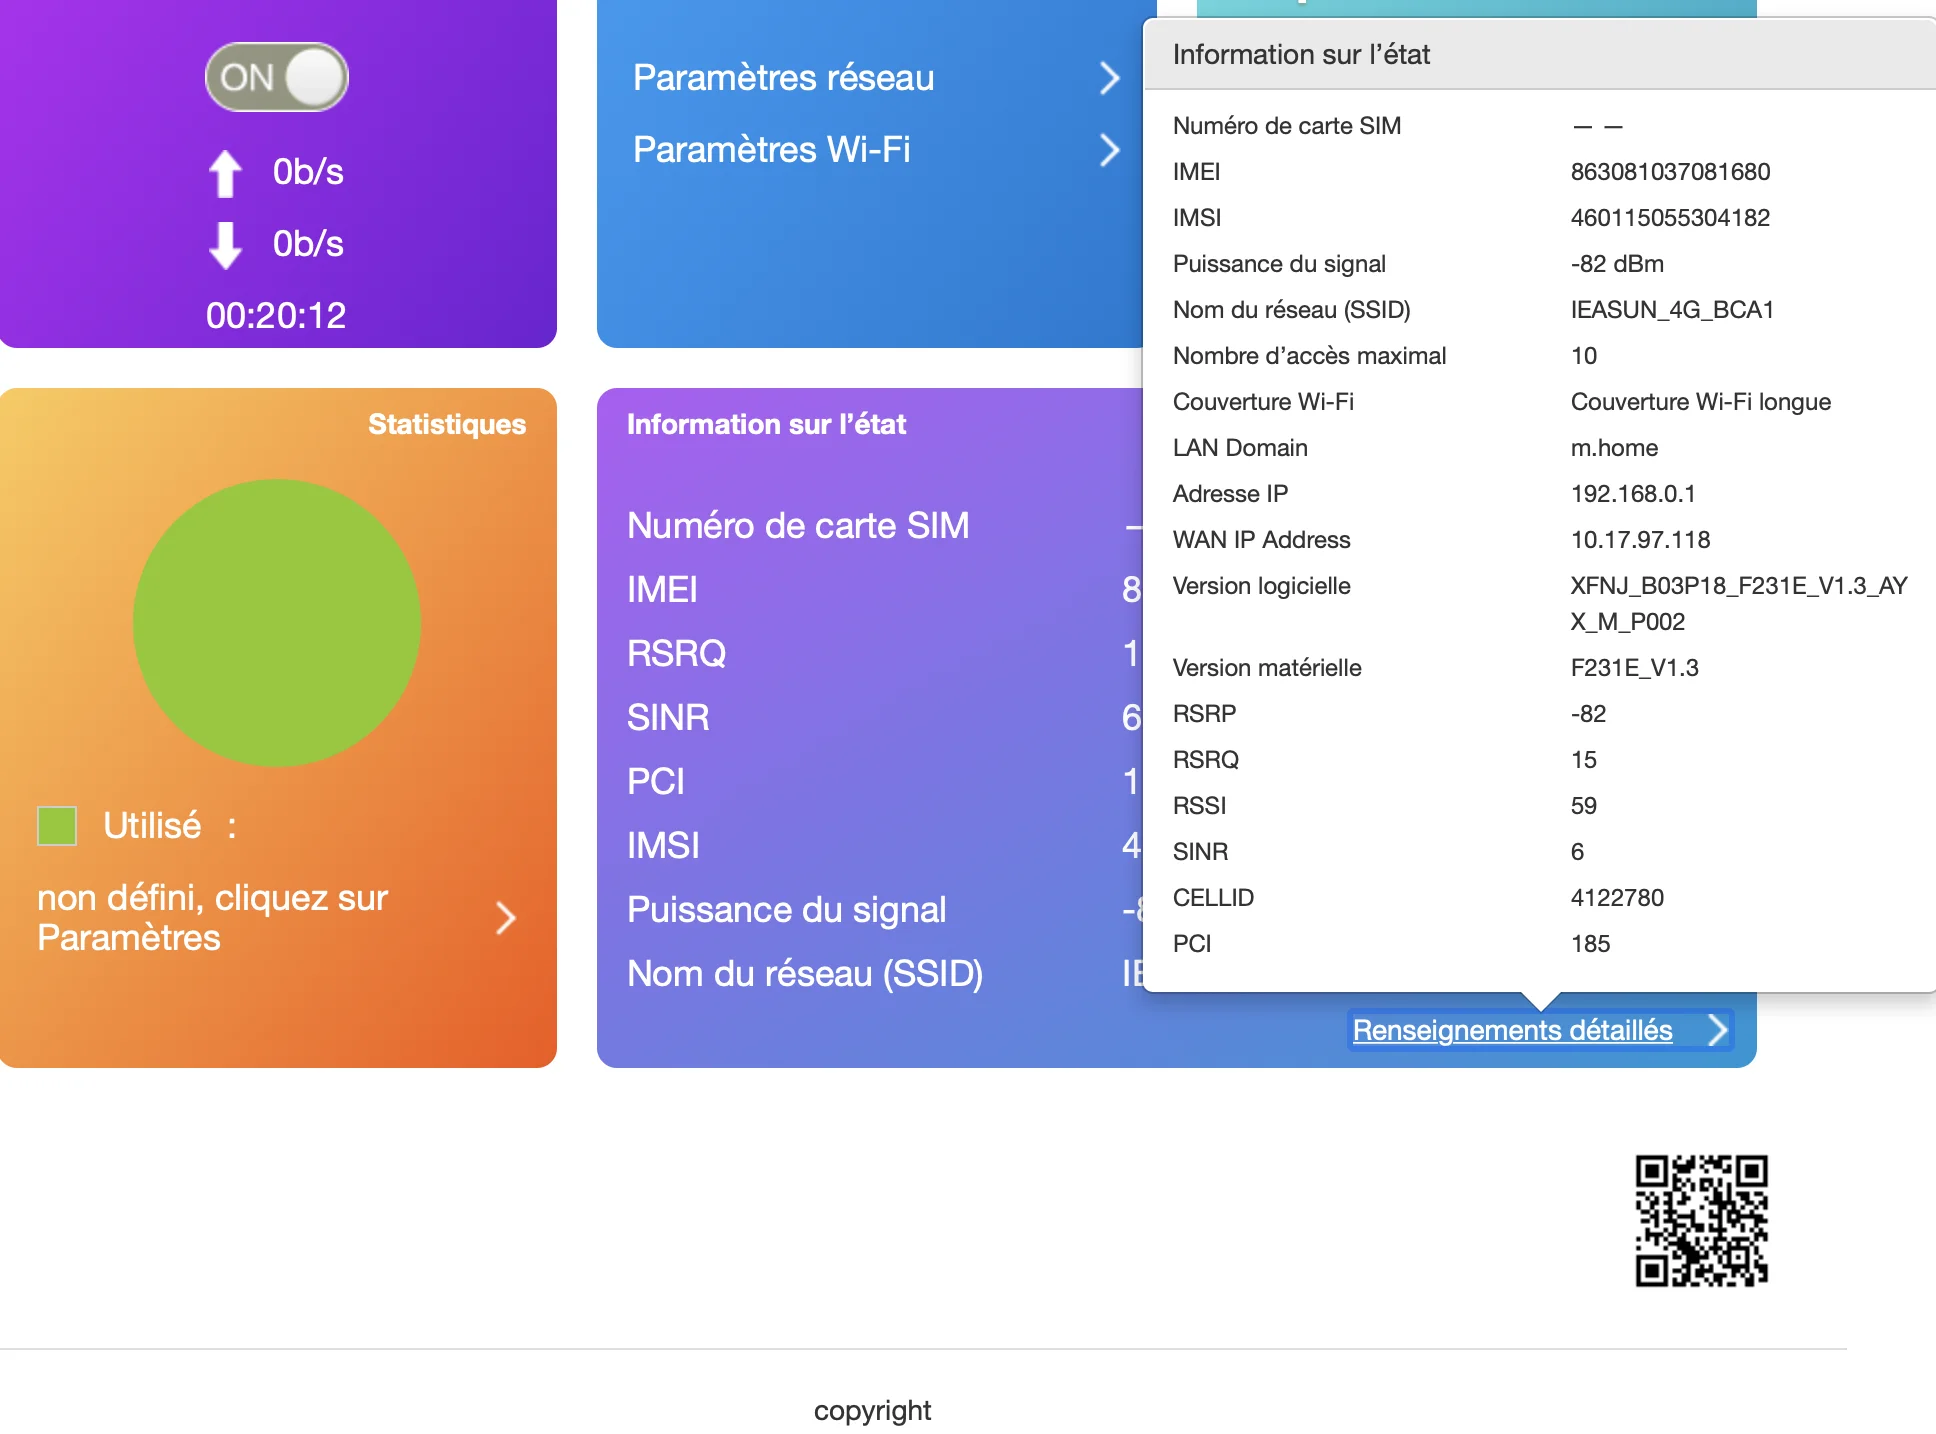Expand the non défini Paramètres chevron
Viewport: 1936px width, 1434px height.
(x=506, y=918)
